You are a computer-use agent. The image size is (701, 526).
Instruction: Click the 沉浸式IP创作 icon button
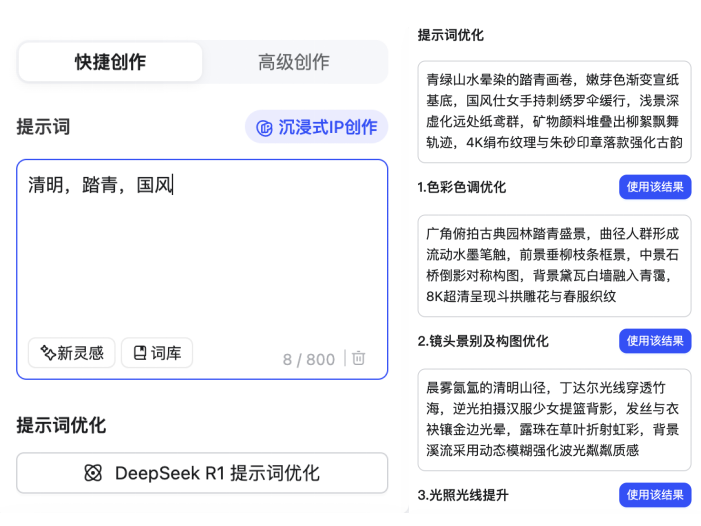click(x=316, y=127)
